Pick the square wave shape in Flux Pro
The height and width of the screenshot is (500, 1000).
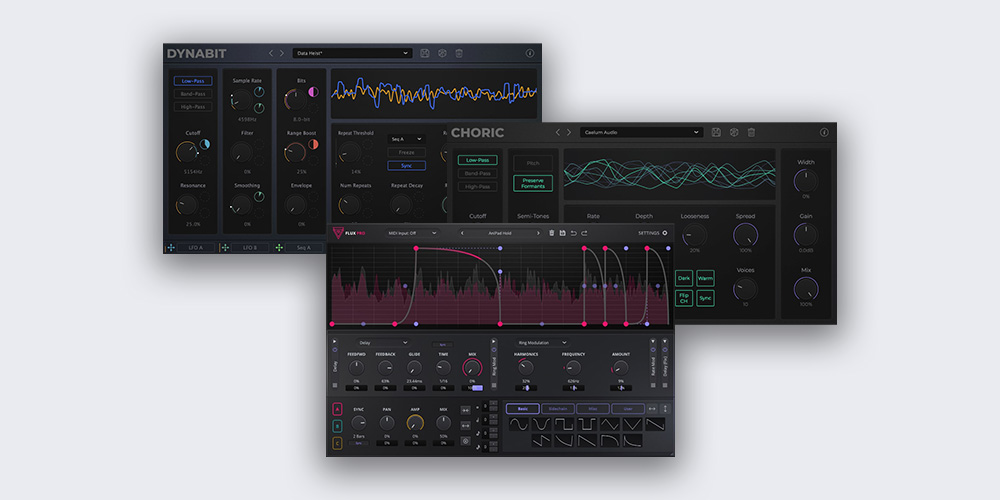tap(564, 424)
